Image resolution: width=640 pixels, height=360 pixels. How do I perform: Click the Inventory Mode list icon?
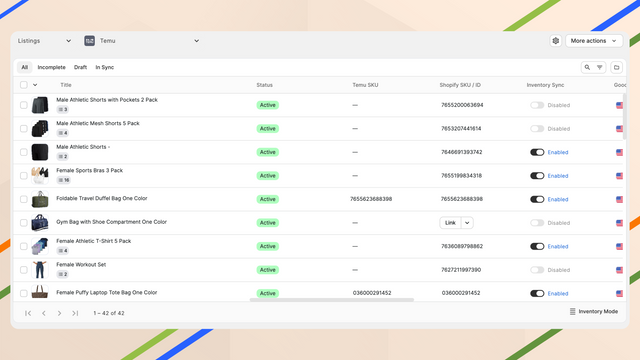tap(572, 311)
